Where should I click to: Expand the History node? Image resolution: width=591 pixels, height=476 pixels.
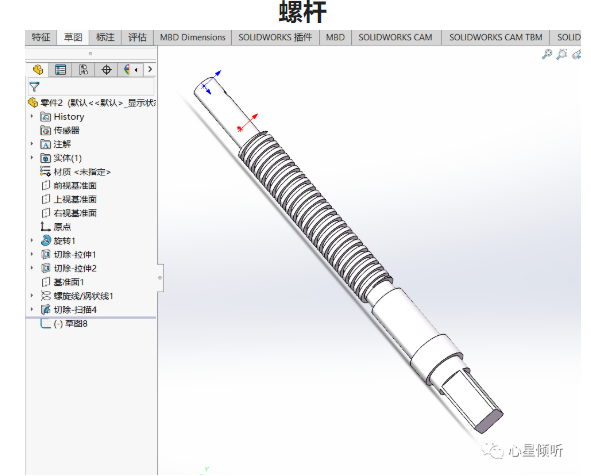32,116
